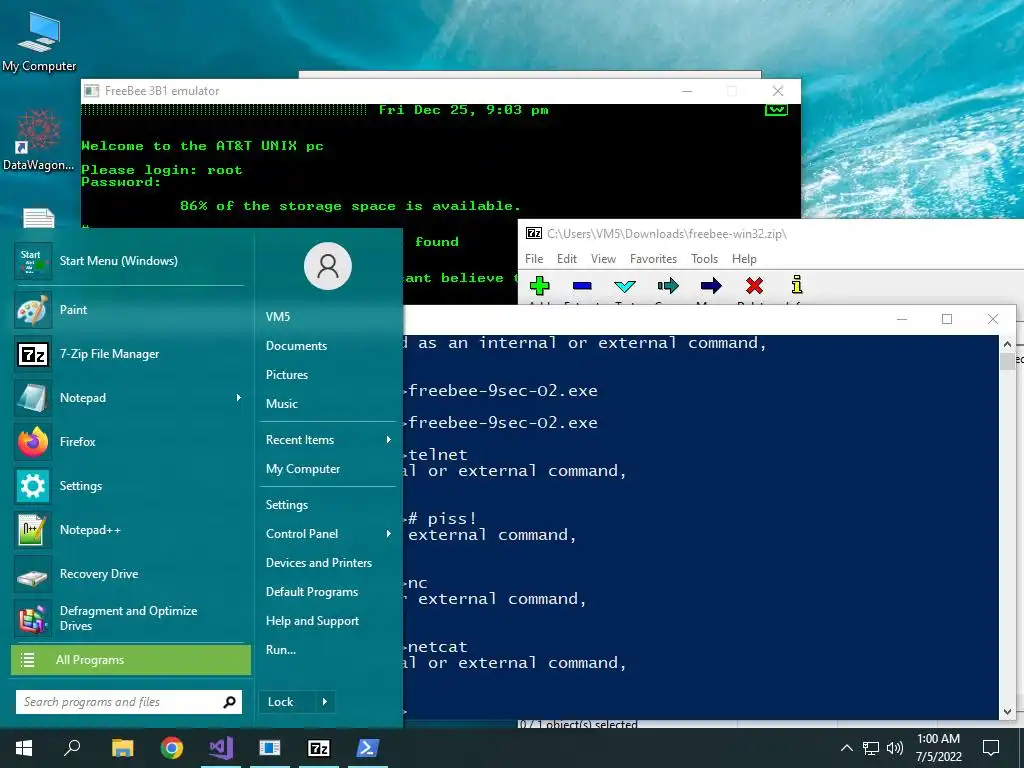The width and height of the screenshot is (1024, 768).
Task: Open My Computer desktop icon
Action: (39, 42)
